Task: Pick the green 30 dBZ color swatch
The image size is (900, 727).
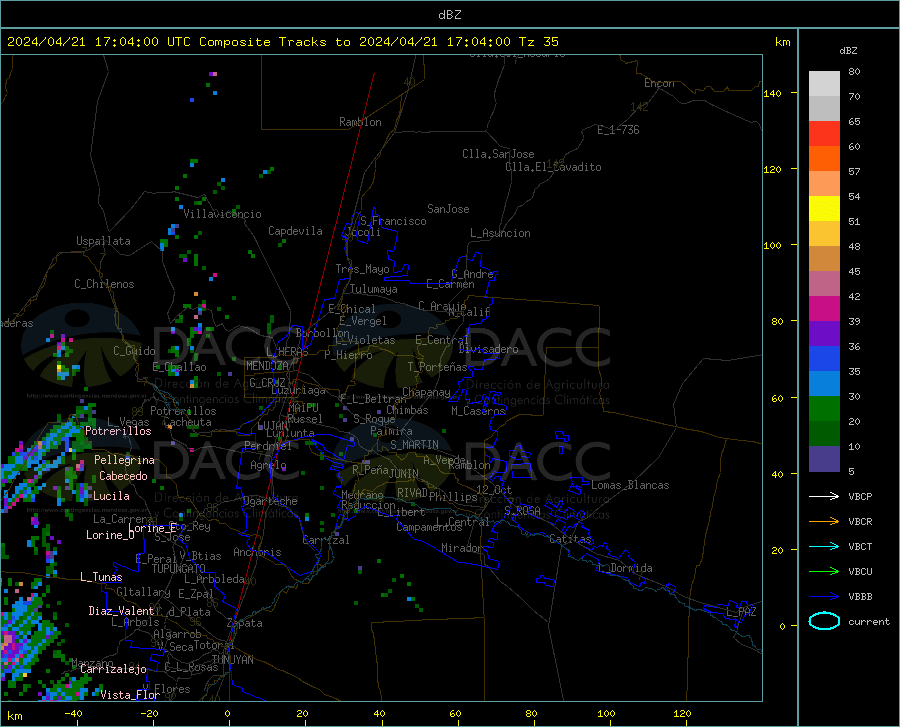Action: click(x=824, y=409)
